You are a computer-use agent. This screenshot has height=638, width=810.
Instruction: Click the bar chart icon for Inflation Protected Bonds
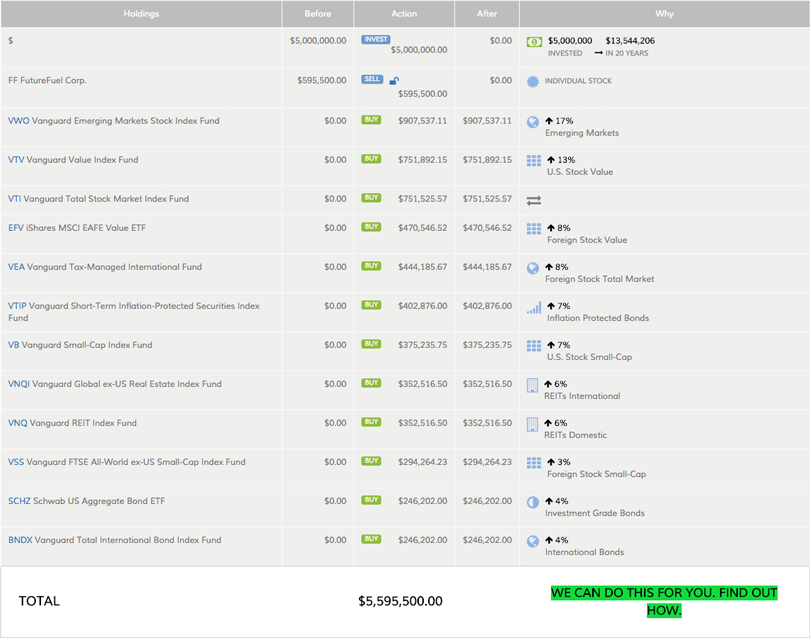tap(534, 307)
